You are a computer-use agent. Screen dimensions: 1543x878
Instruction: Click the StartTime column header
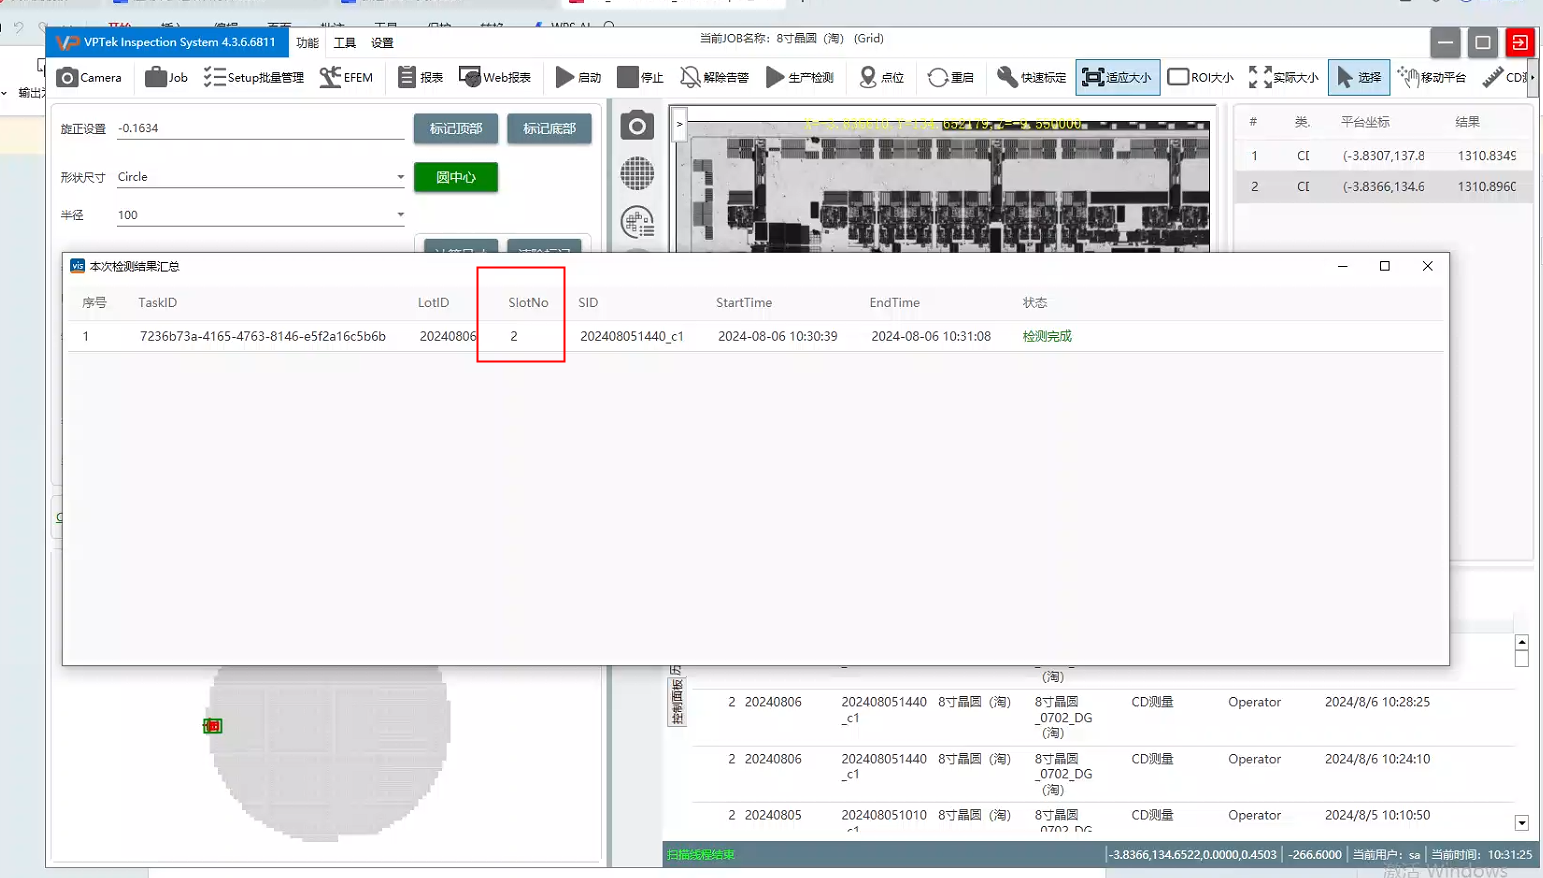[744, 302]
